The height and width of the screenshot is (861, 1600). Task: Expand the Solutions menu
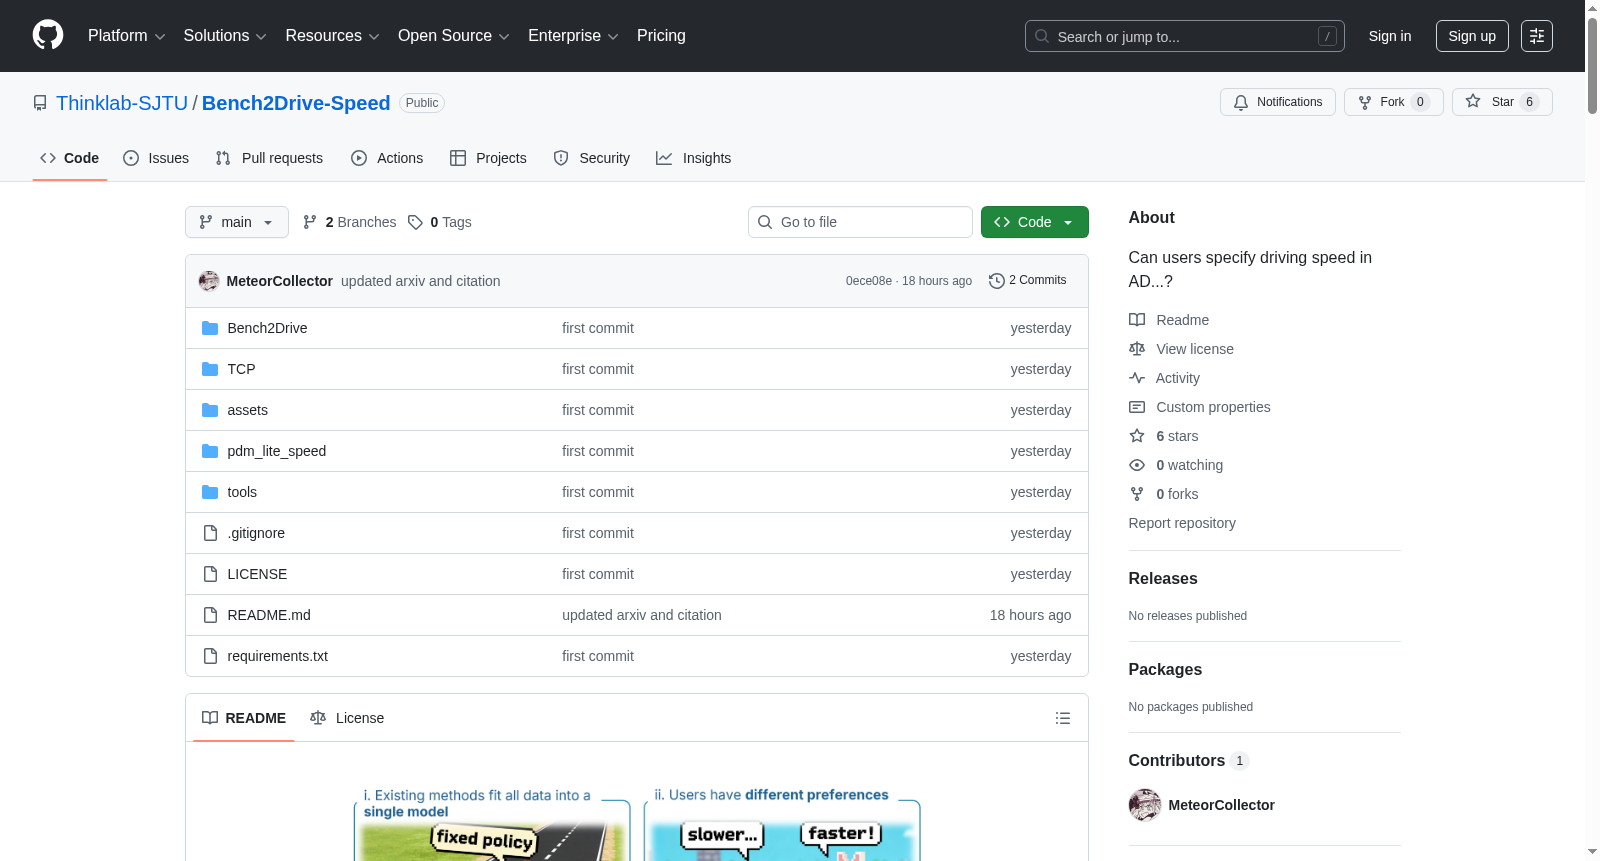point(225,36)
